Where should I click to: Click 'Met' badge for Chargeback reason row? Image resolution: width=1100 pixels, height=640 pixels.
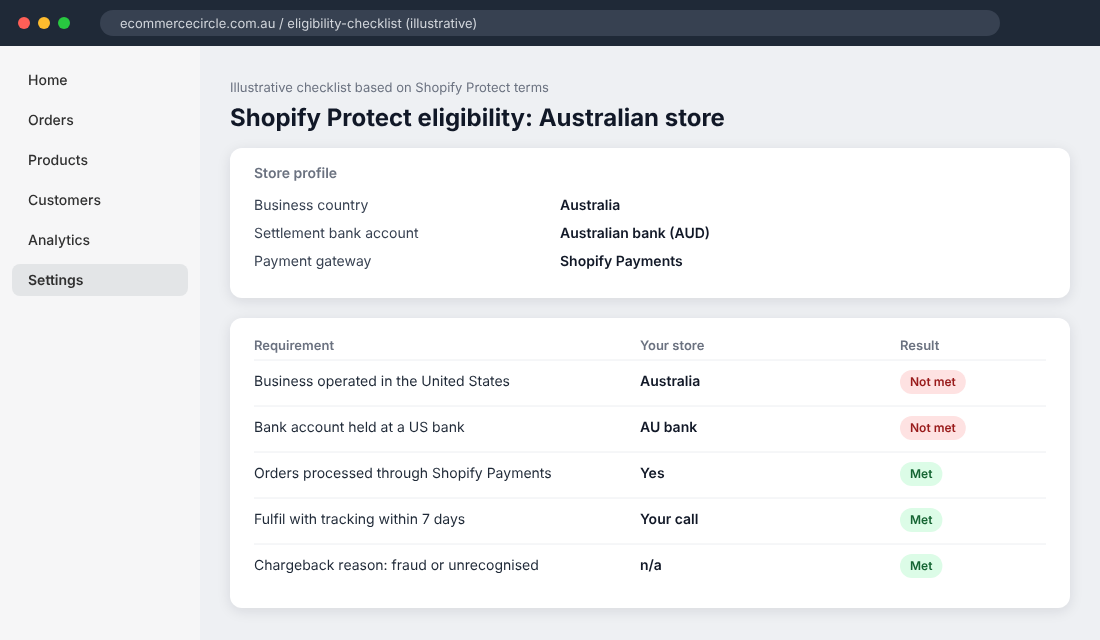(921, 566)
